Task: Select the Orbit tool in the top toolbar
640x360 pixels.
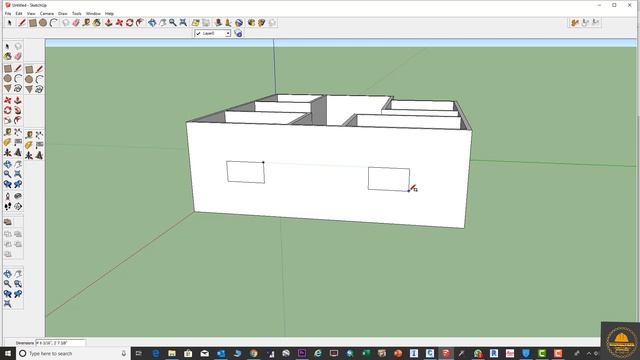Action: [x=152, y=23]
